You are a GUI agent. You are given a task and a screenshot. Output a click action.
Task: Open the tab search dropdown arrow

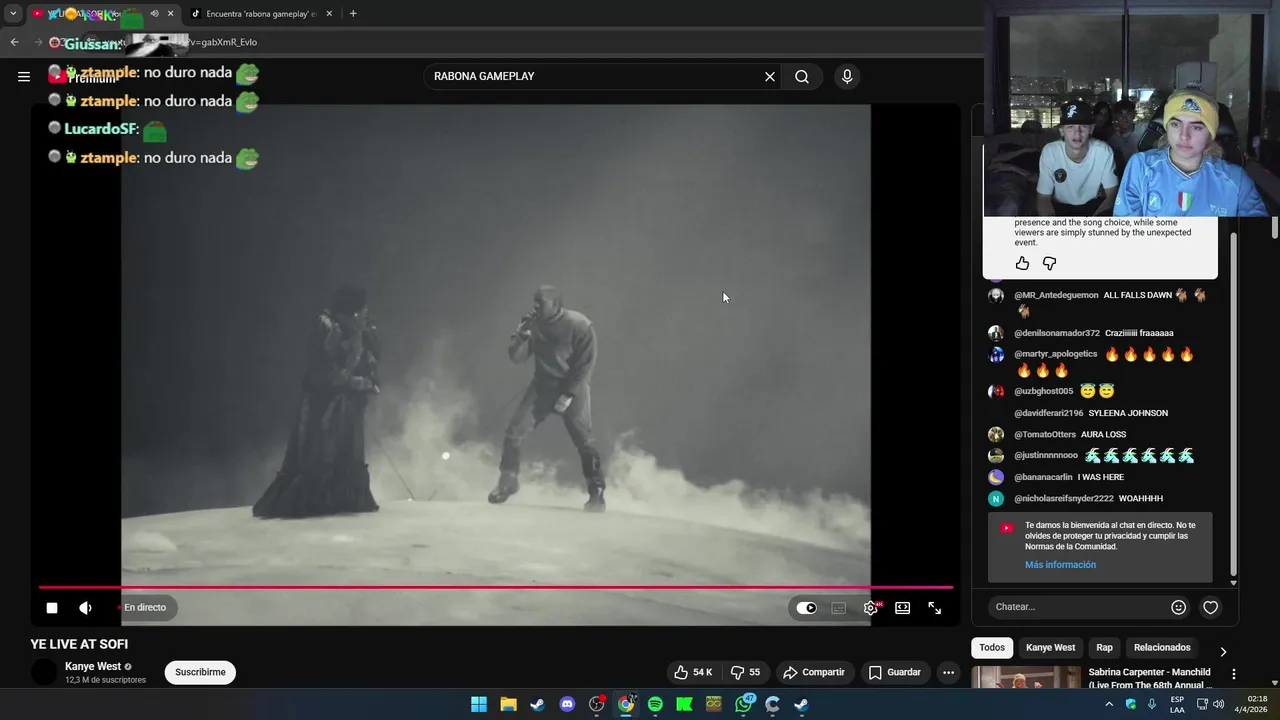(13, 14)
